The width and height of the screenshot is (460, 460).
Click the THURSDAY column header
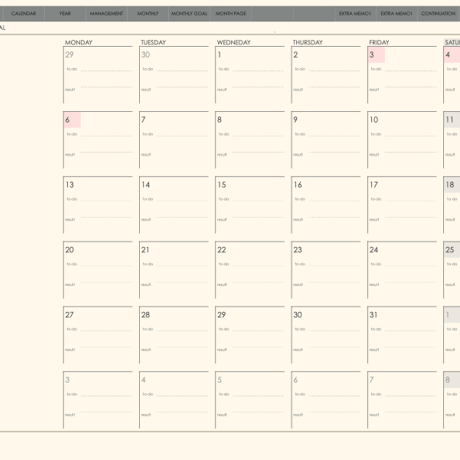pyautogui.click(x=308, y=42)
